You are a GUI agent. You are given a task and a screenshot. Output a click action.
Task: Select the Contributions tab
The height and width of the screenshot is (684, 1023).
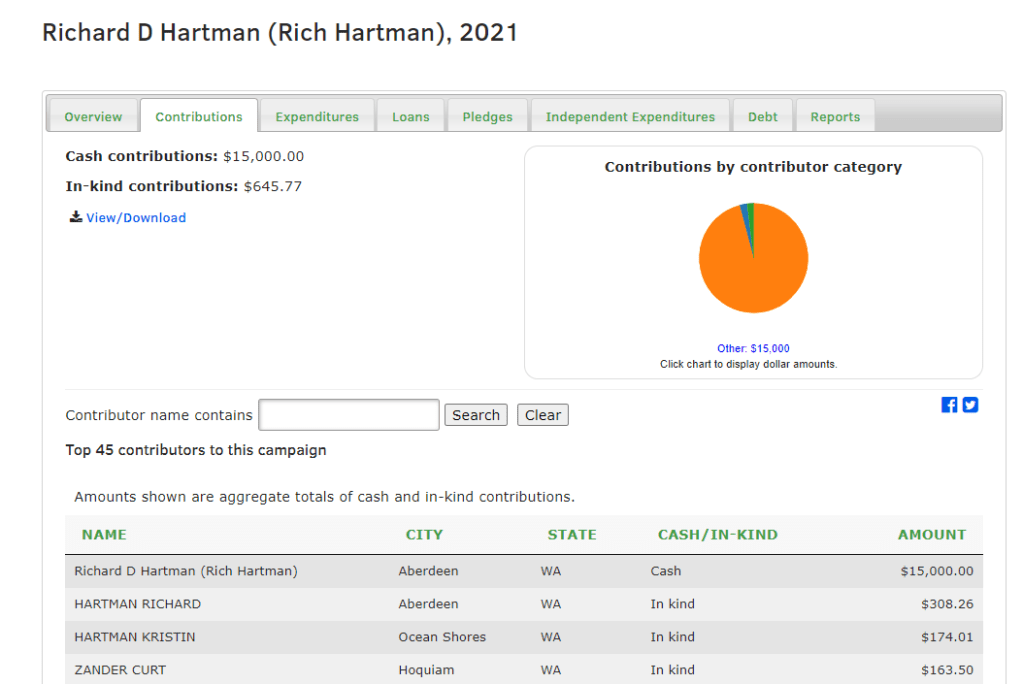pyautogui.click(x=199, y=117)
